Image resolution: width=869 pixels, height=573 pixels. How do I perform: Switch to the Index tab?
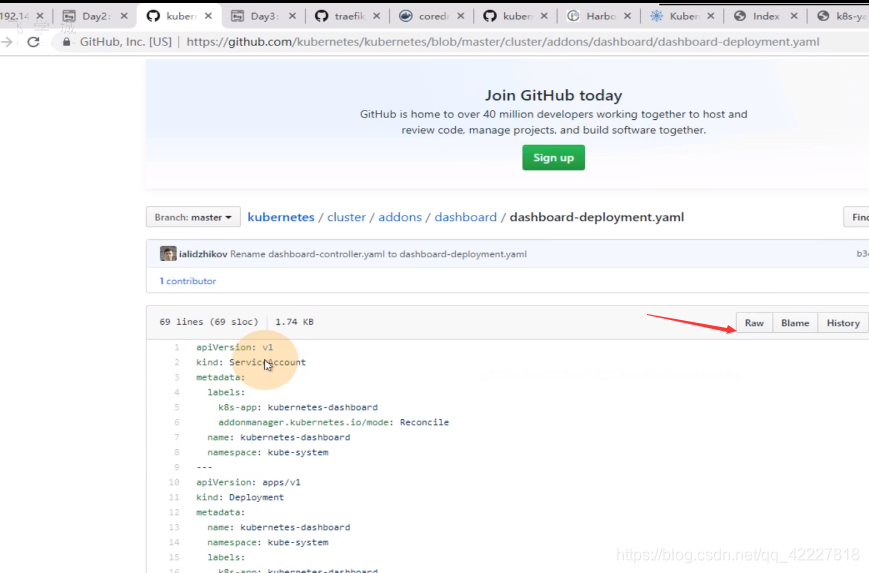(x=766, y=16)
